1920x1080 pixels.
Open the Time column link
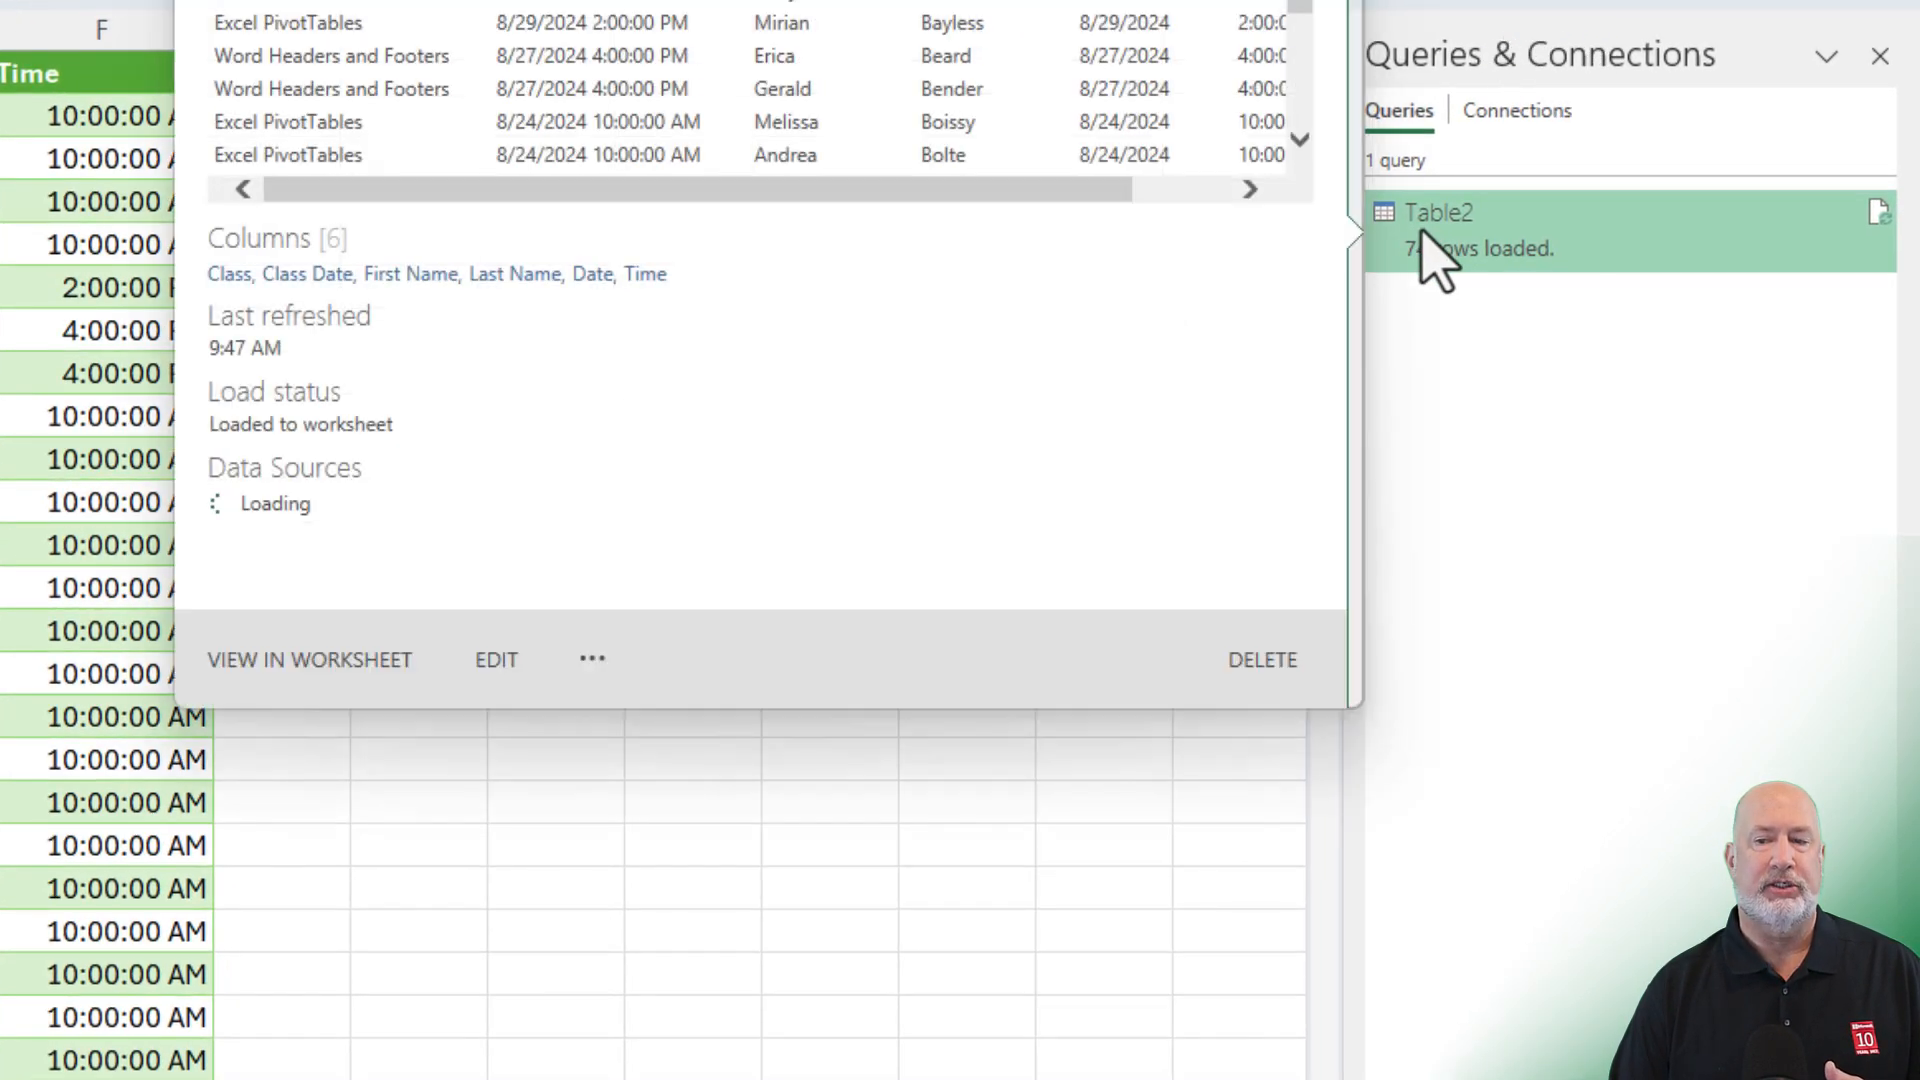pos(645,273)
